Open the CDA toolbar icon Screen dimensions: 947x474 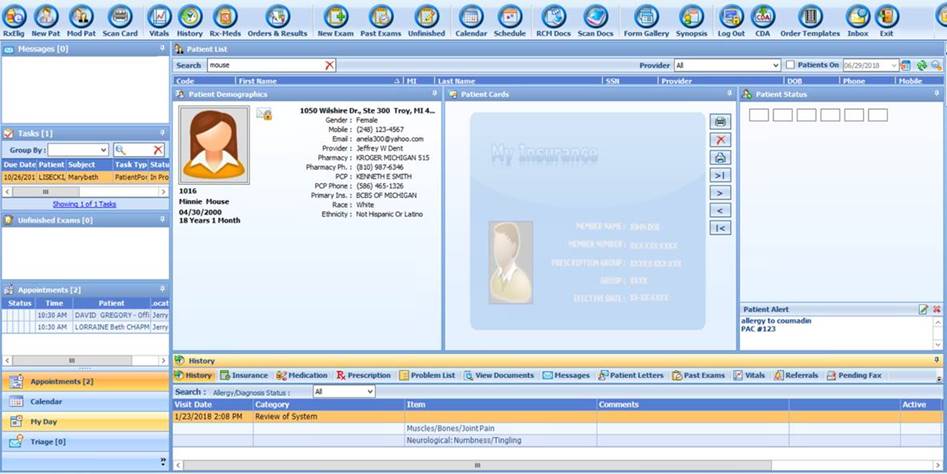click(x=763, y=20)
